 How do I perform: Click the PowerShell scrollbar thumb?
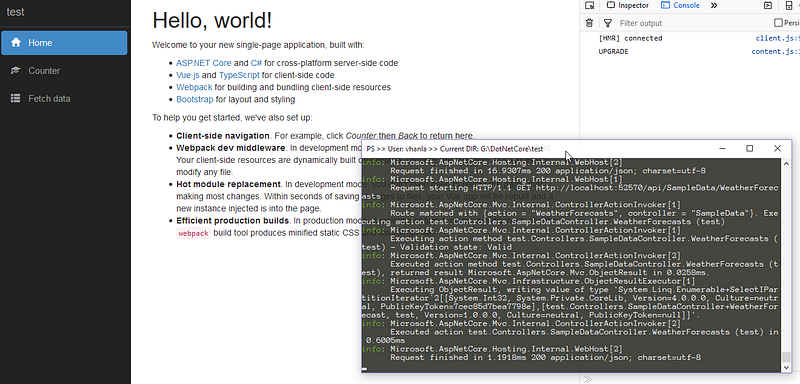pyautogui.click(x=786, y=356)
